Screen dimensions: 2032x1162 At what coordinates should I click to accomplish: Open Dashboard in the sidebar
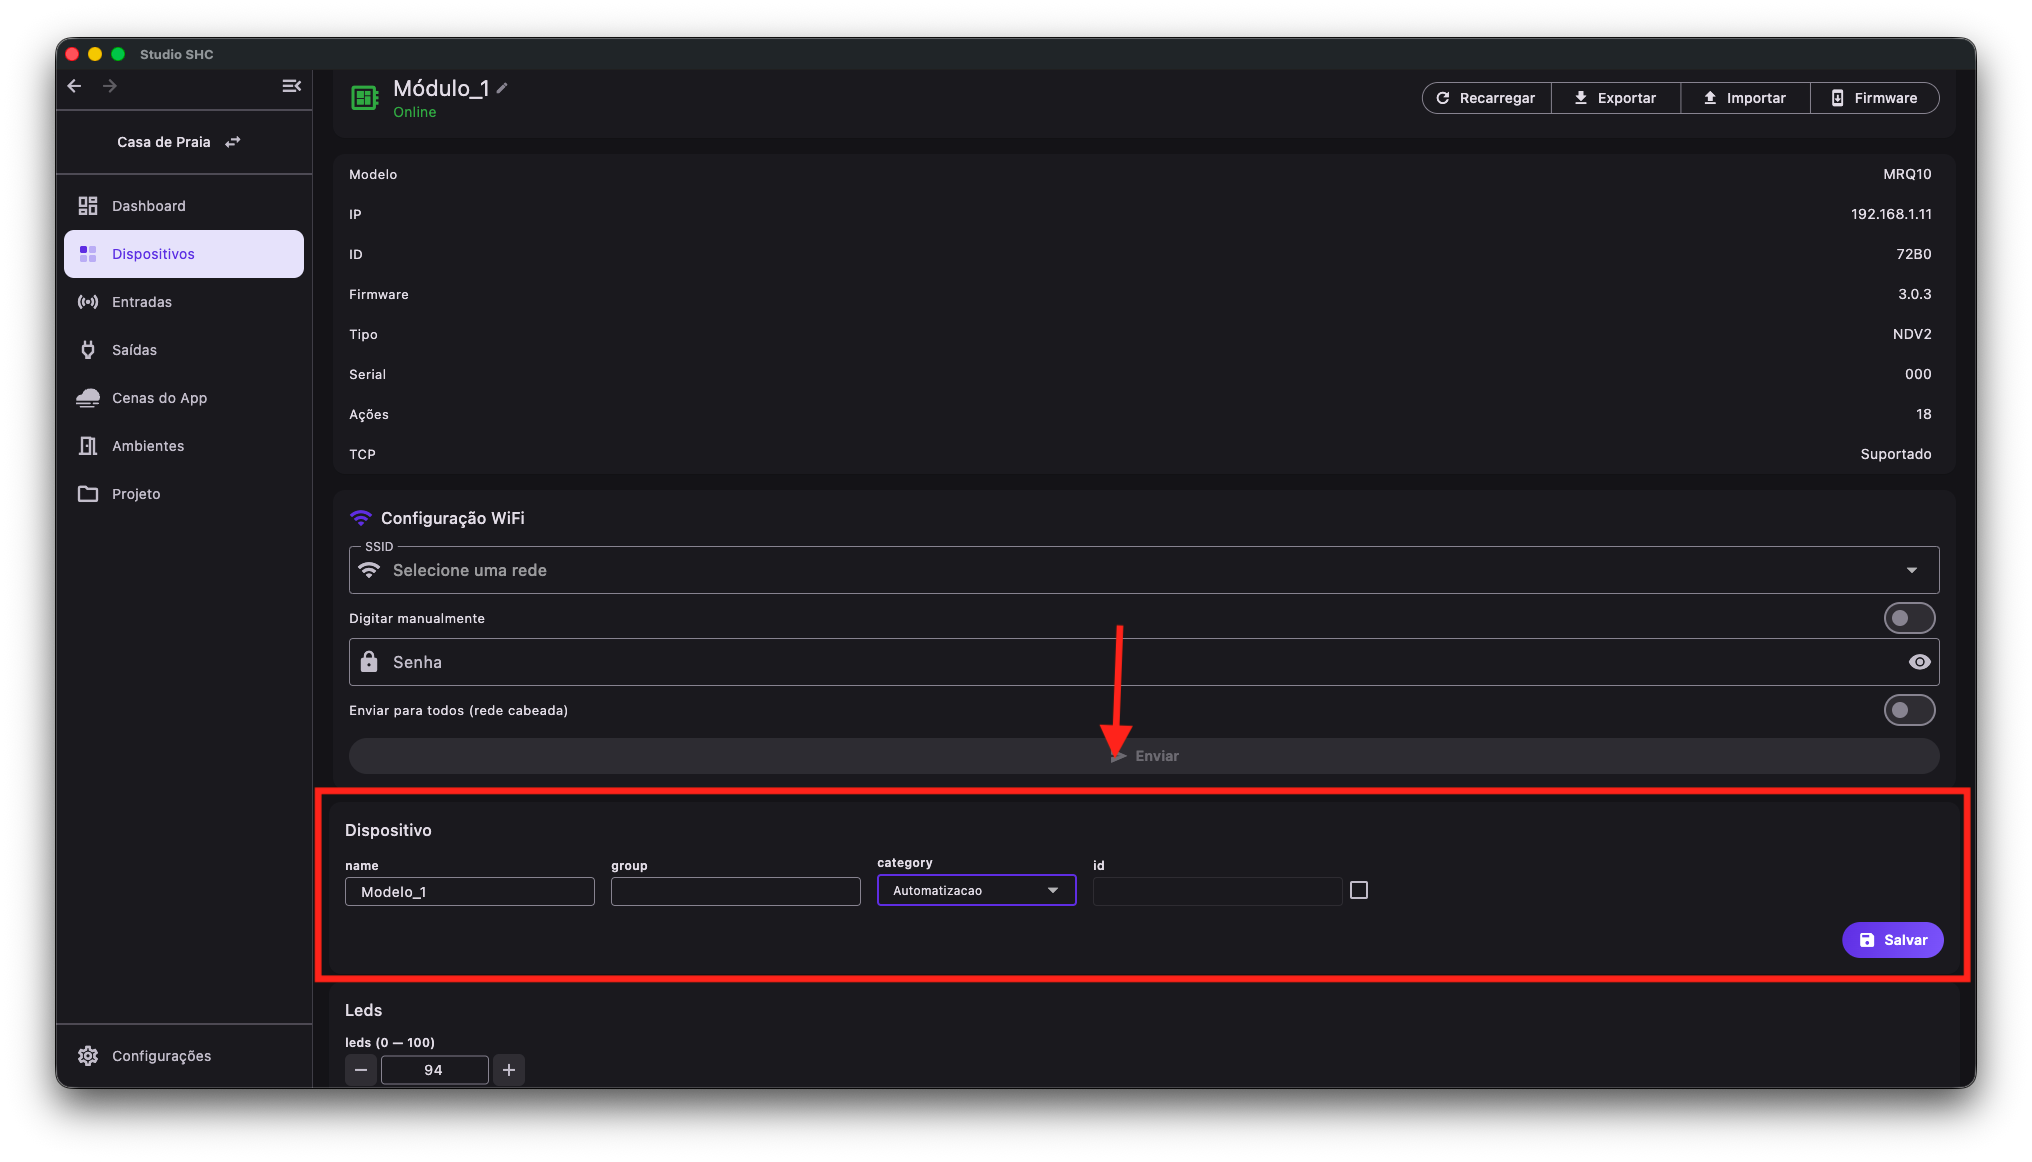[x=184, y=206]
